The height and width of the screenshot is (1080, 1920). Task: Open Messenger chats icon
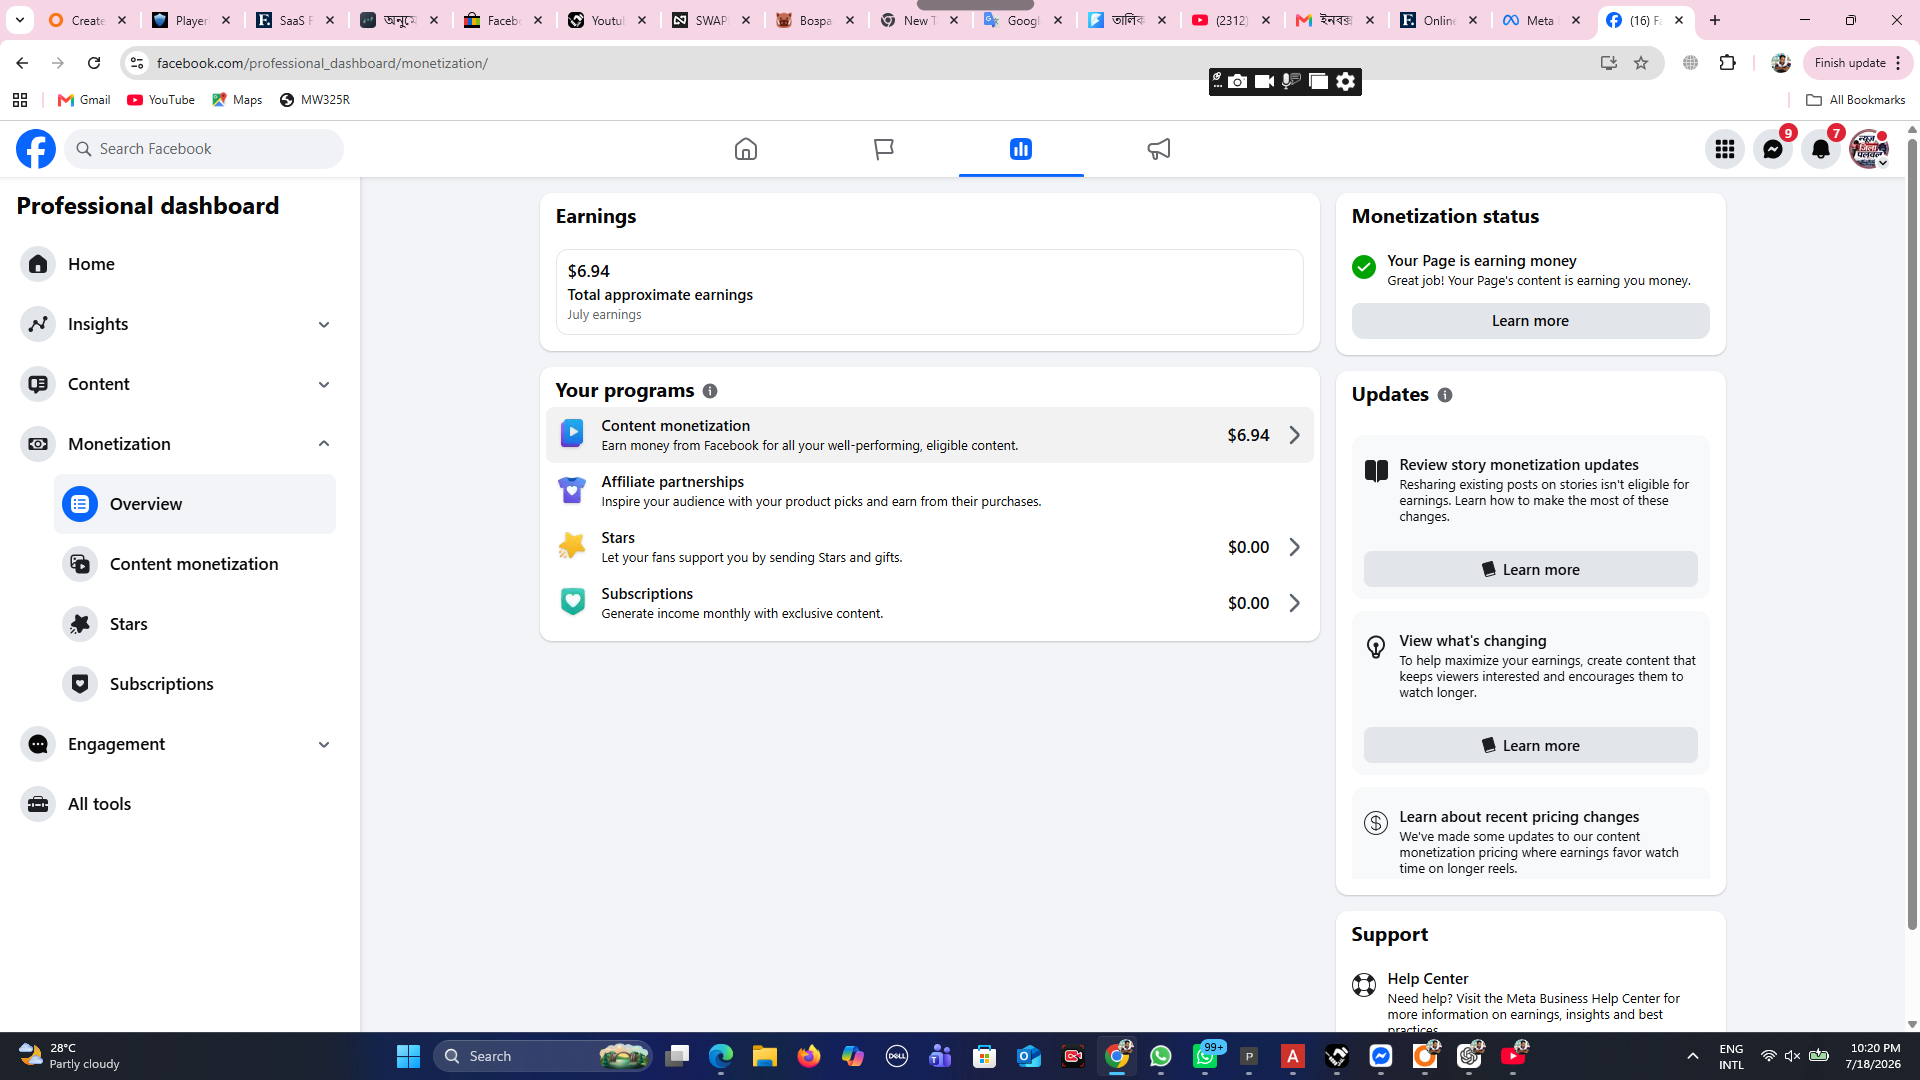point(1773,149)
